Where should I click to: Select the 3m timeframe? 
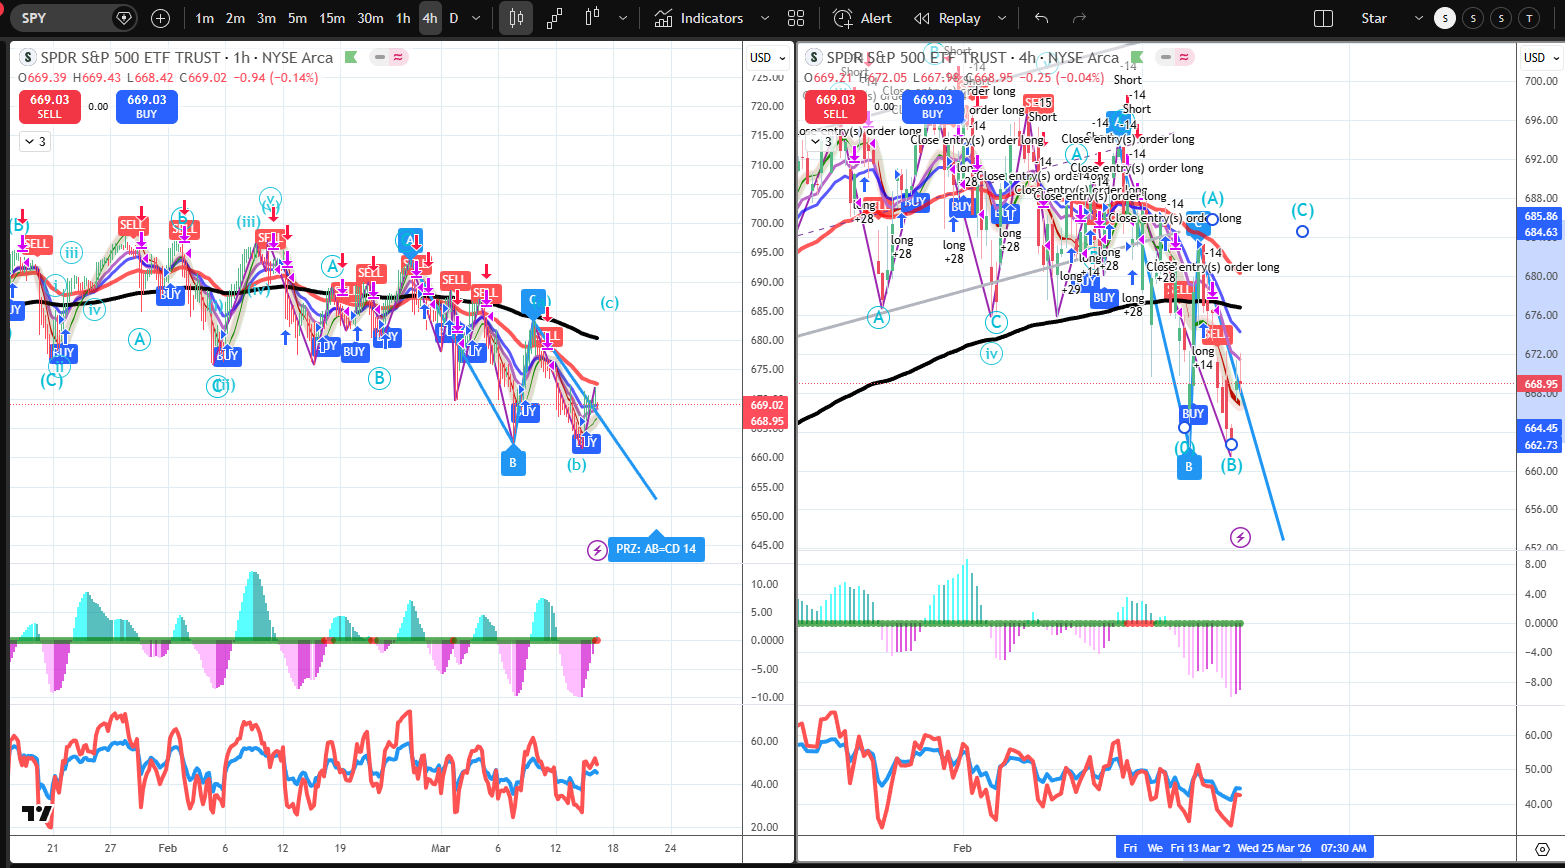click(266, 18)
